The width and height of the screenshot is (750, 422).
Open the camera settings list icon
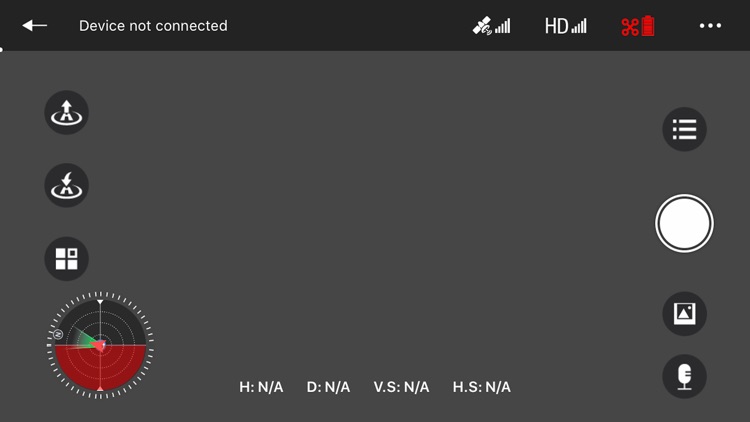(x=684, y=129)
